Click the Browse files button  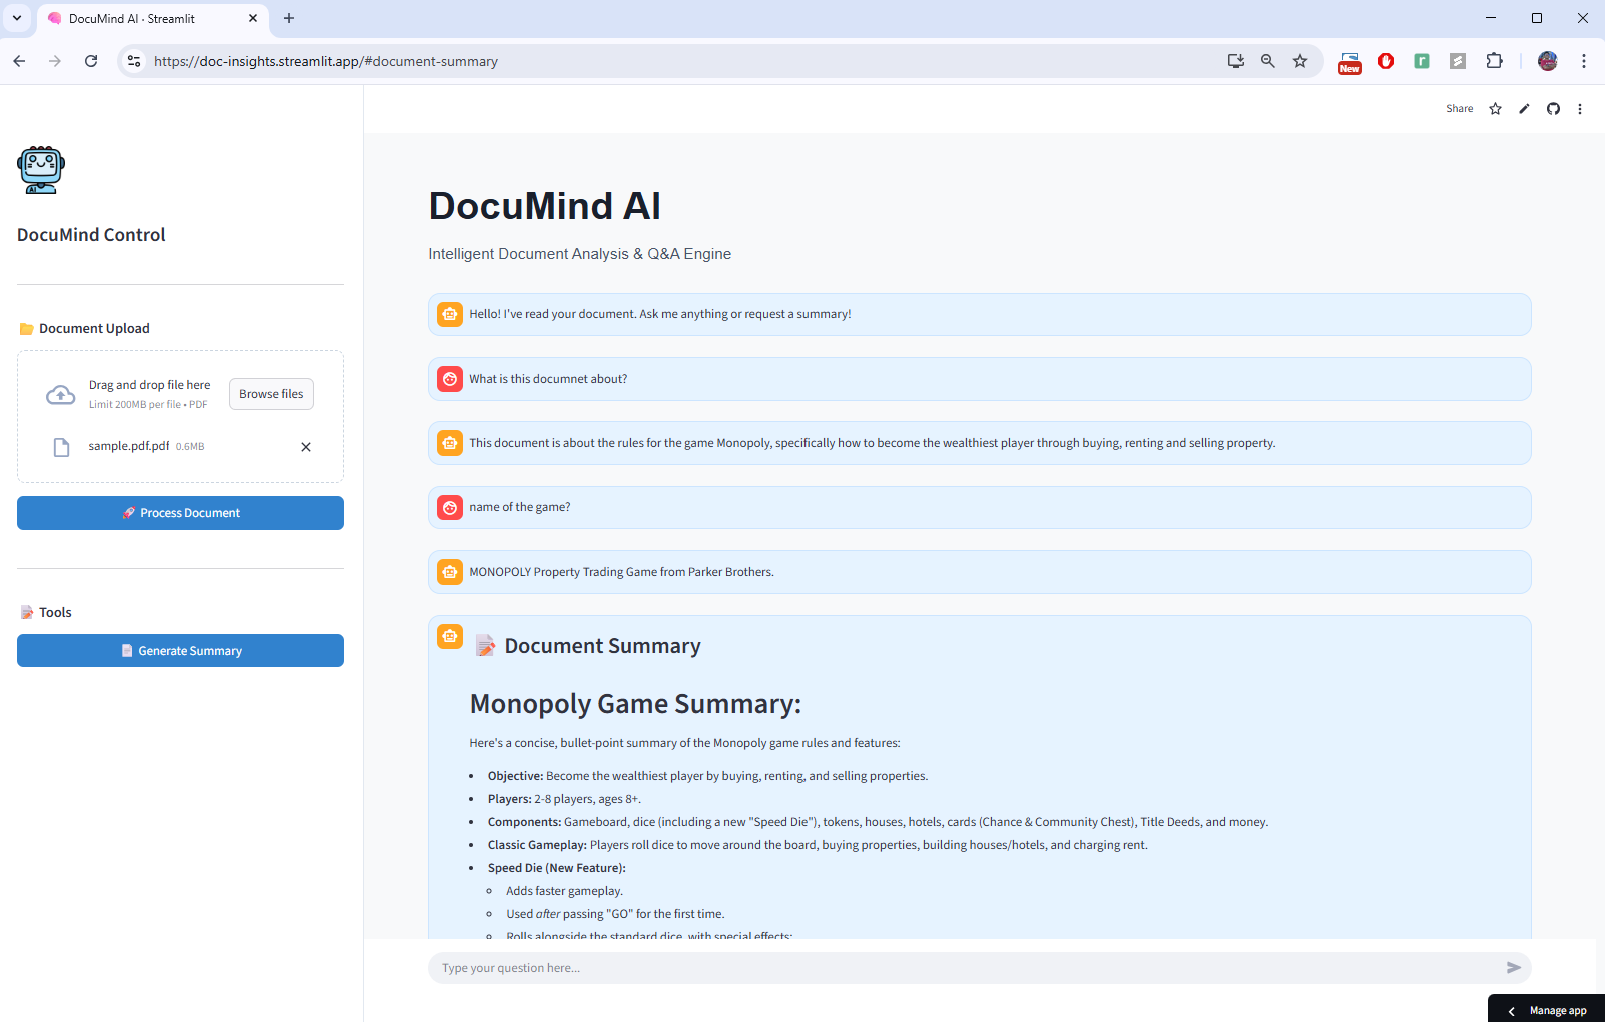point(271,394)
